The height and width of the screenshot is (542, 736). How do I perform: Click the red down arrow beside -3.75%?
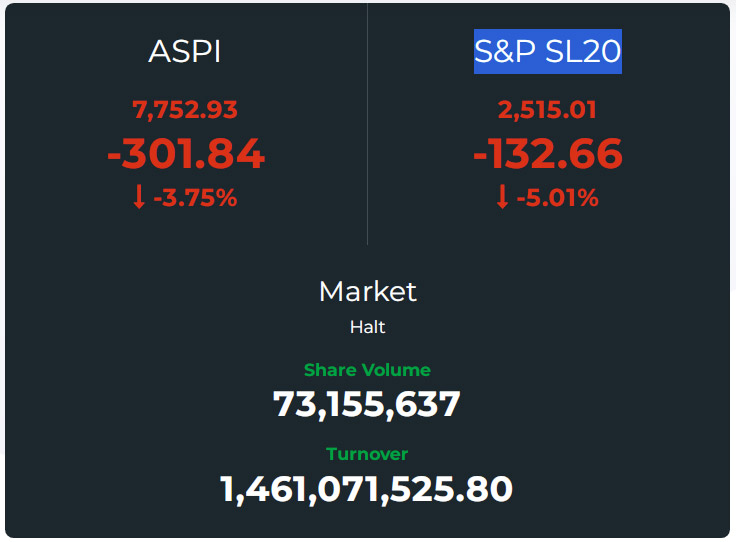click(138, 197)
